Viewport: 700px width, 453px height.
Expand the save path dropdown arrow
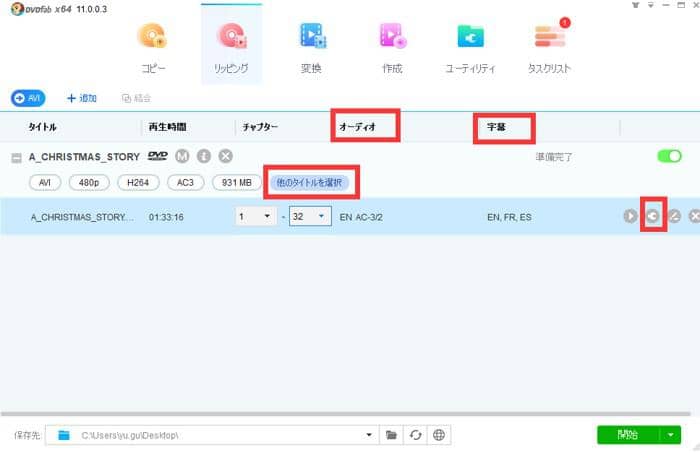click(x=369, y=435)
